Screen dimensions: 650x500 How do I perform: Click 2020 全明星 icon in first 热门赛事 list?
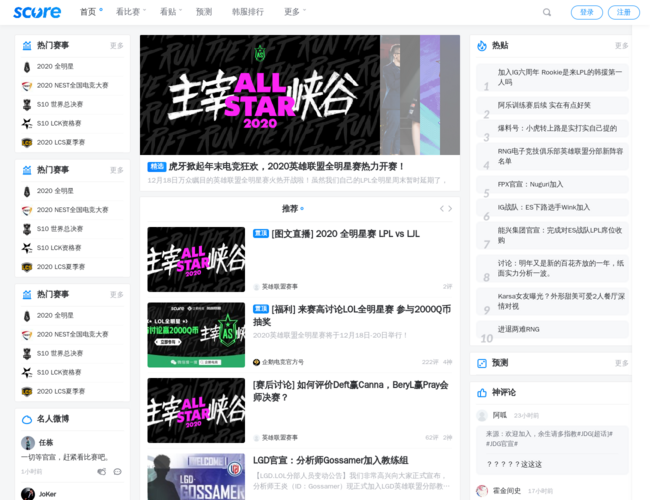click(27, 67)
